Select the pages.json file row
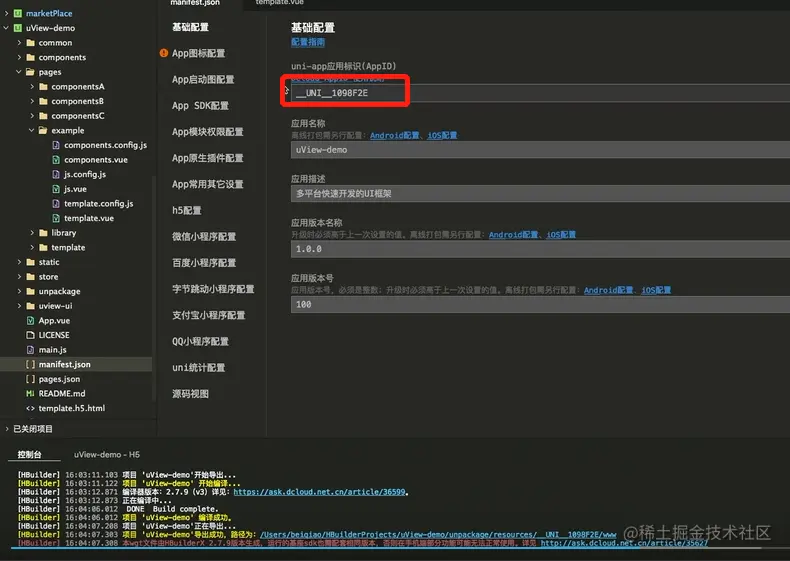This screenshot has height=561, width=790. click(76, 379)
